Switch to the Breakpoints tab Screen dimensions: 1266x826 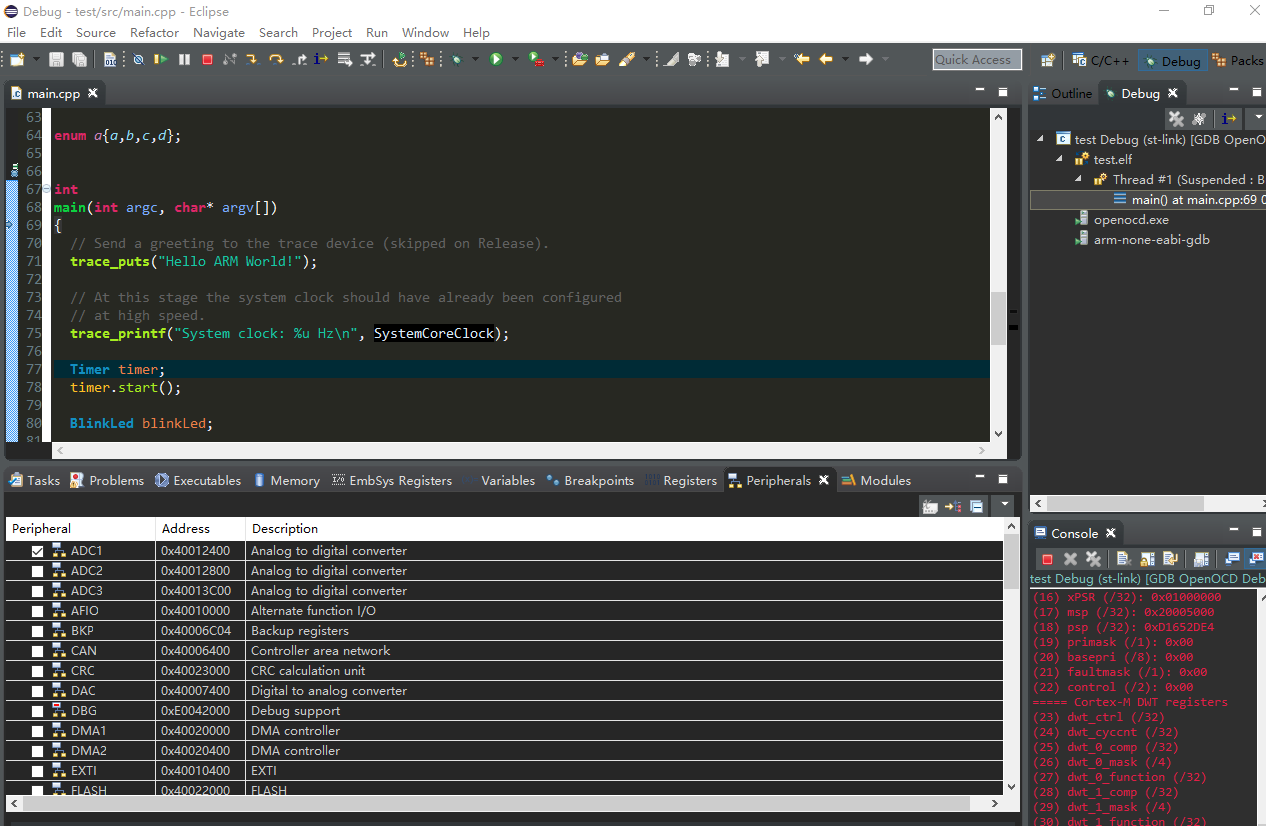pyautogui.click(x=598, y=480)
